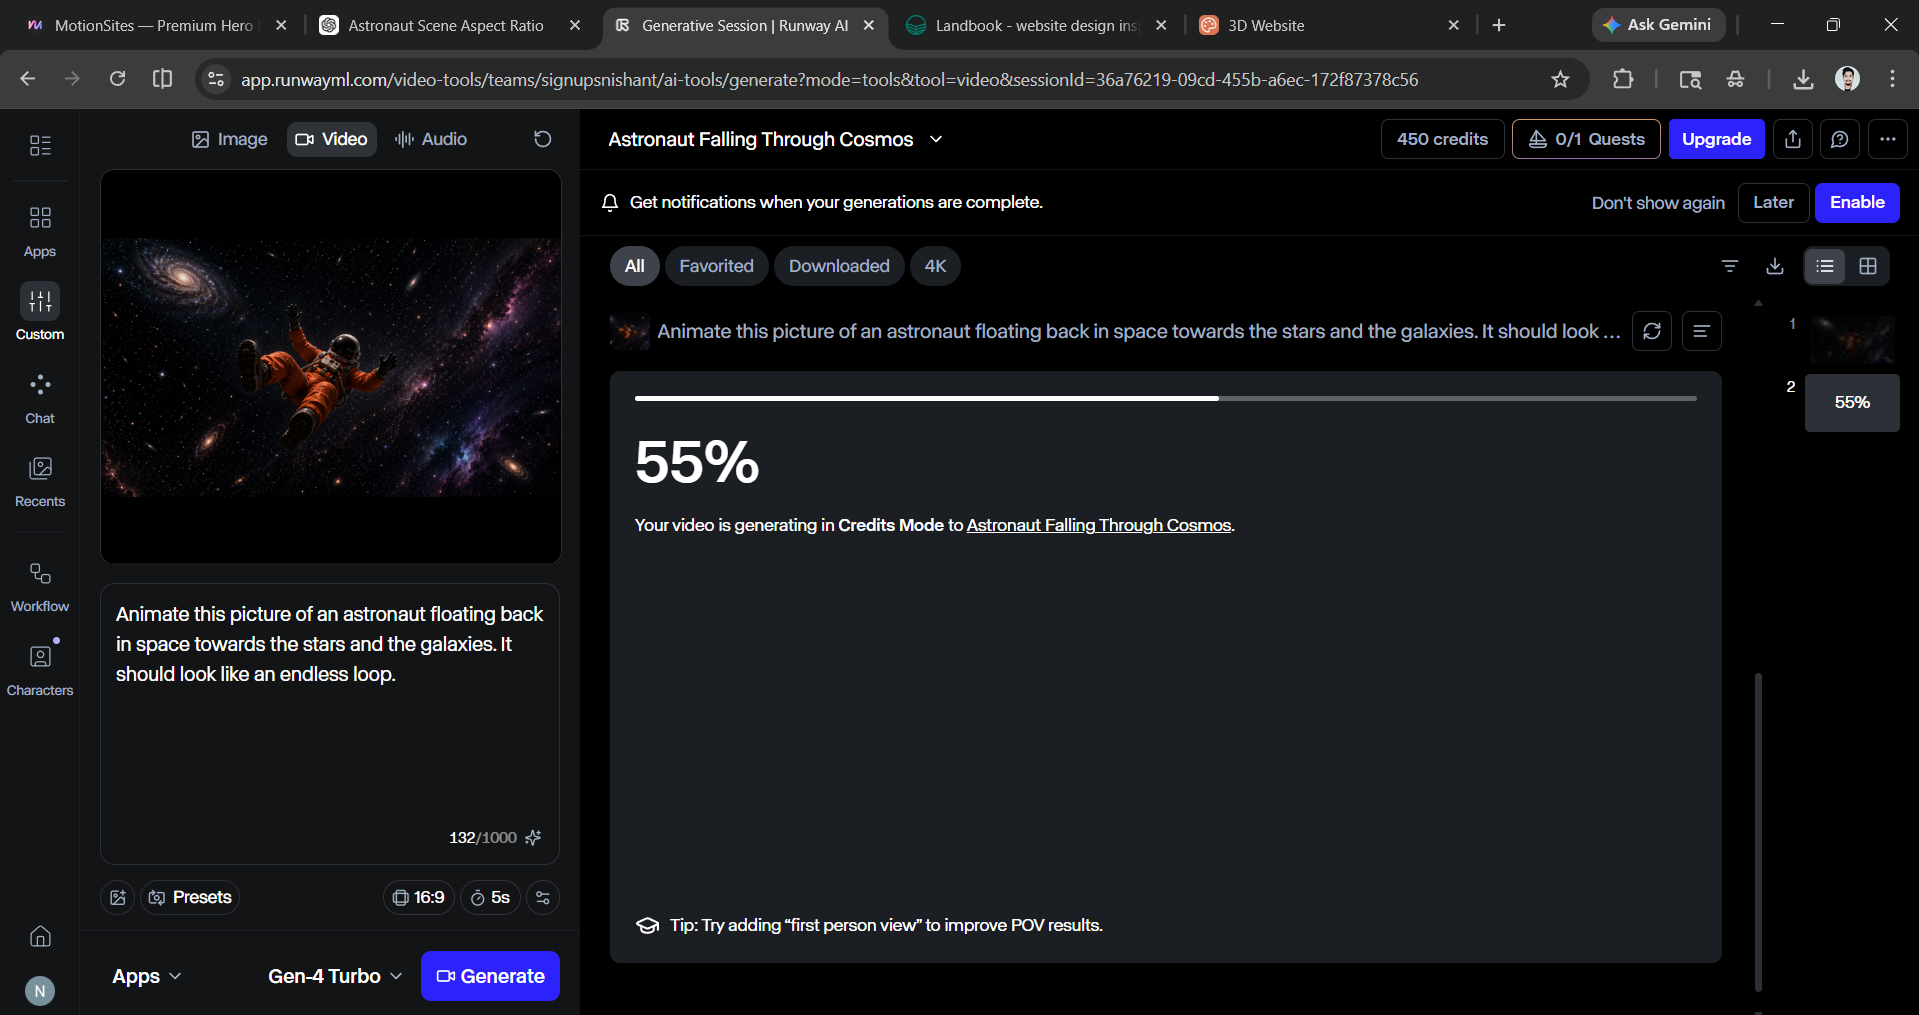Switch to the Landbook browser tab
The image size is (1919, 1015).
(x=1036, y=25)
